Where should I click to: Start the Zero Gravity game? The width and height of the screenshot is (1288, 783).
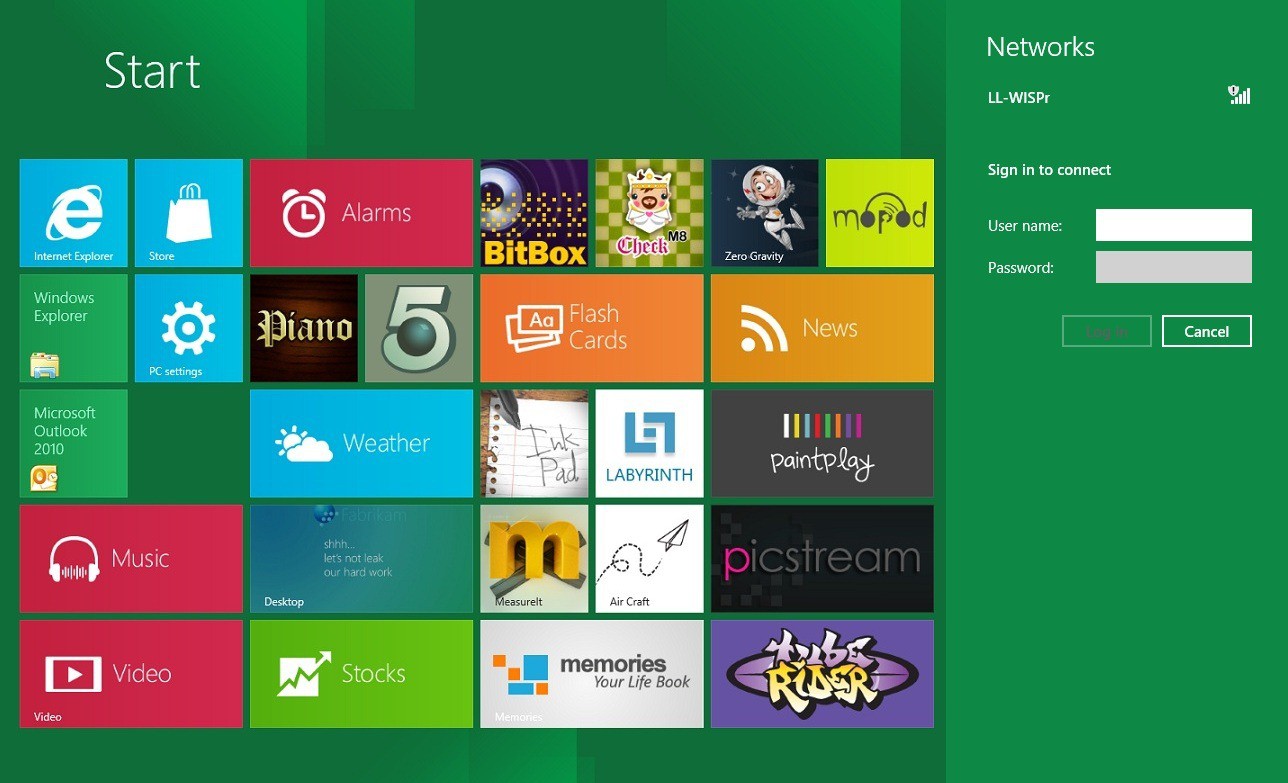coord(764,212)
